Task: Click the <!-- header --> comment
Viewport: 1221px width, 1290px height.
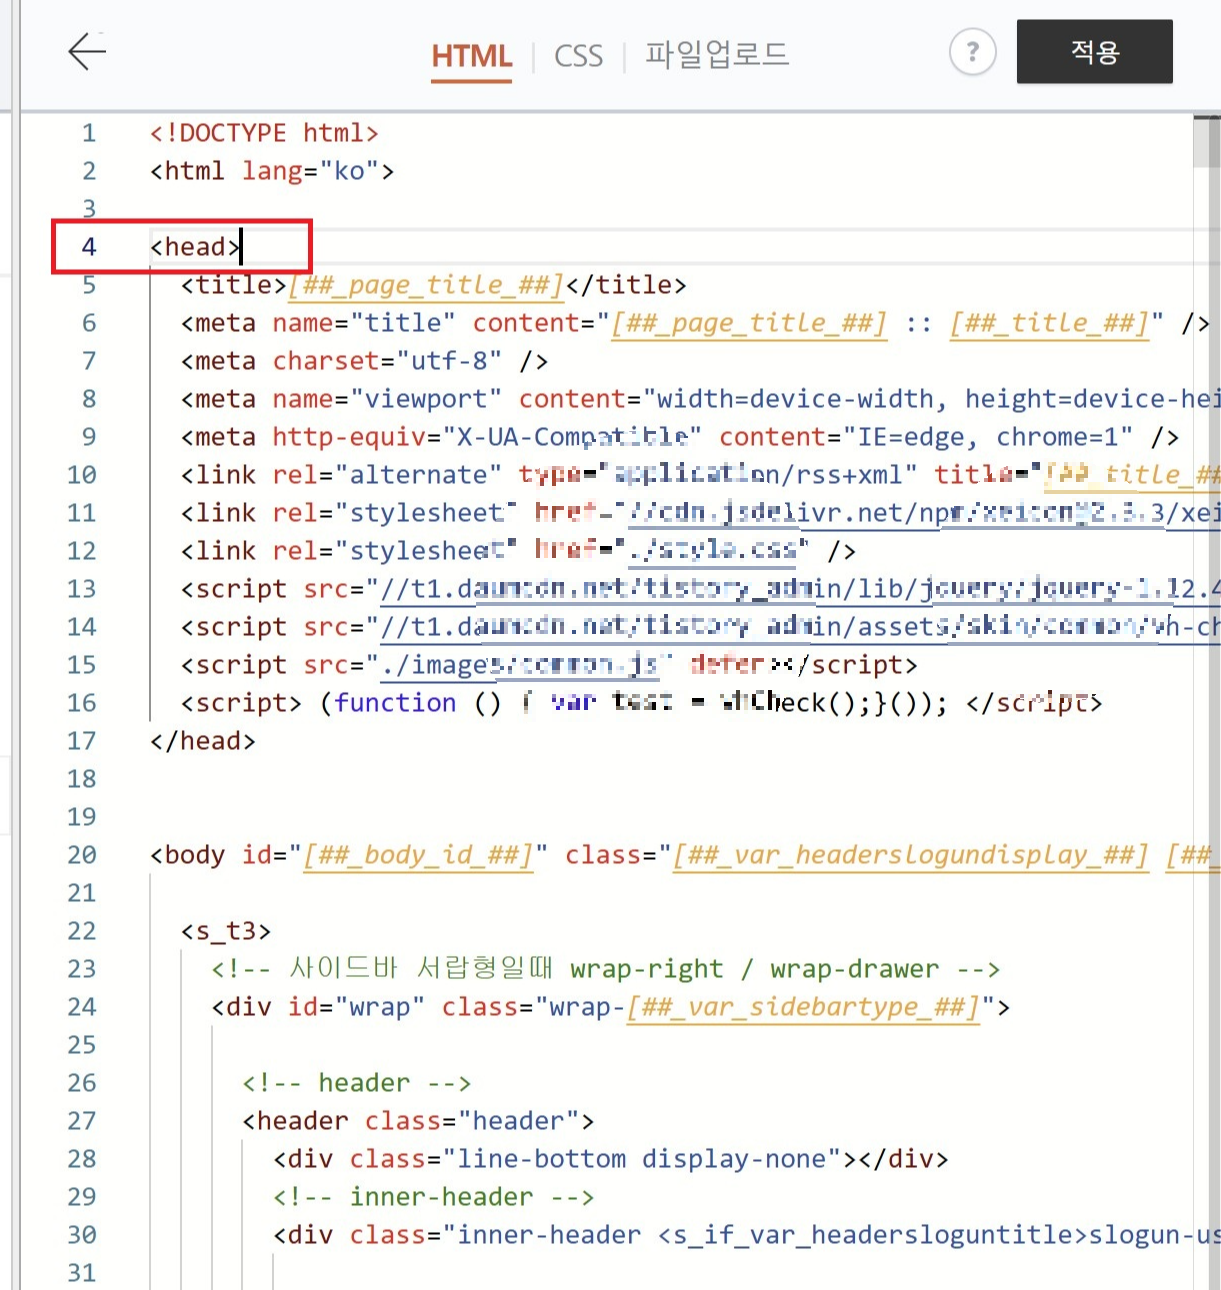Action: coord(357,1083)
